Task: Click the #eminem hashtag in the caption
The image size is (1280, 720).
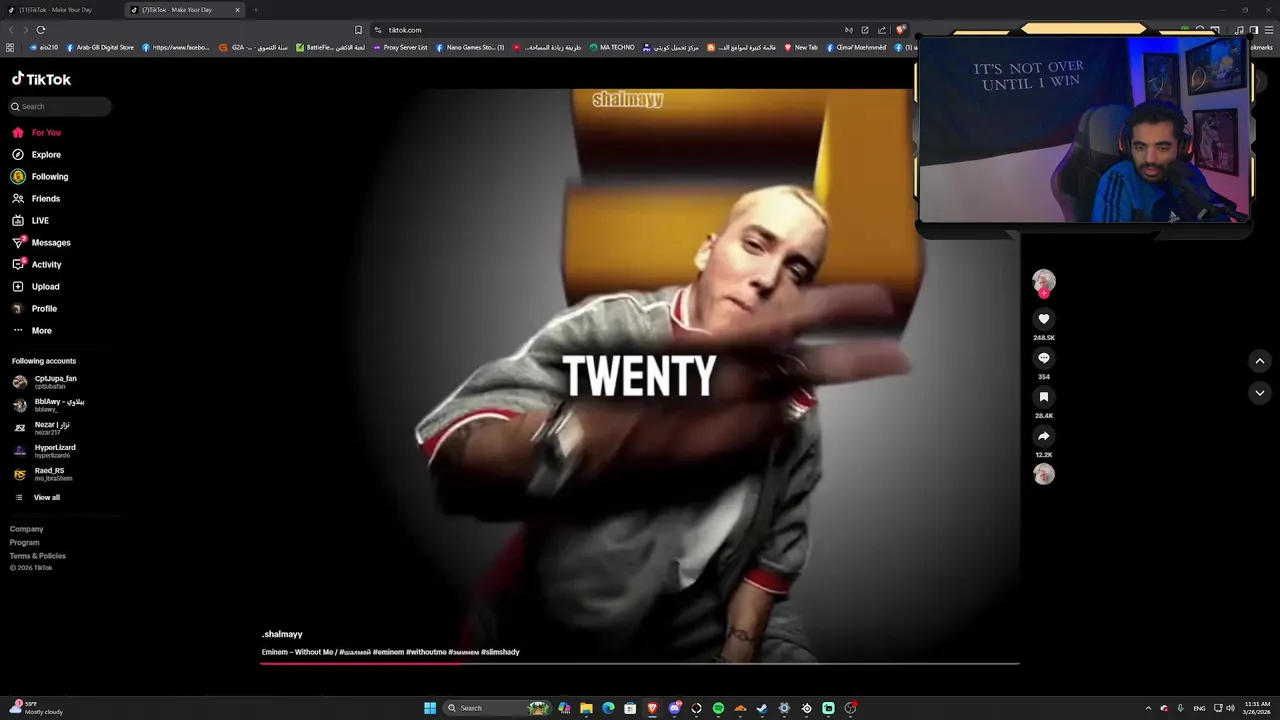Action: click(x=388, y=652)
